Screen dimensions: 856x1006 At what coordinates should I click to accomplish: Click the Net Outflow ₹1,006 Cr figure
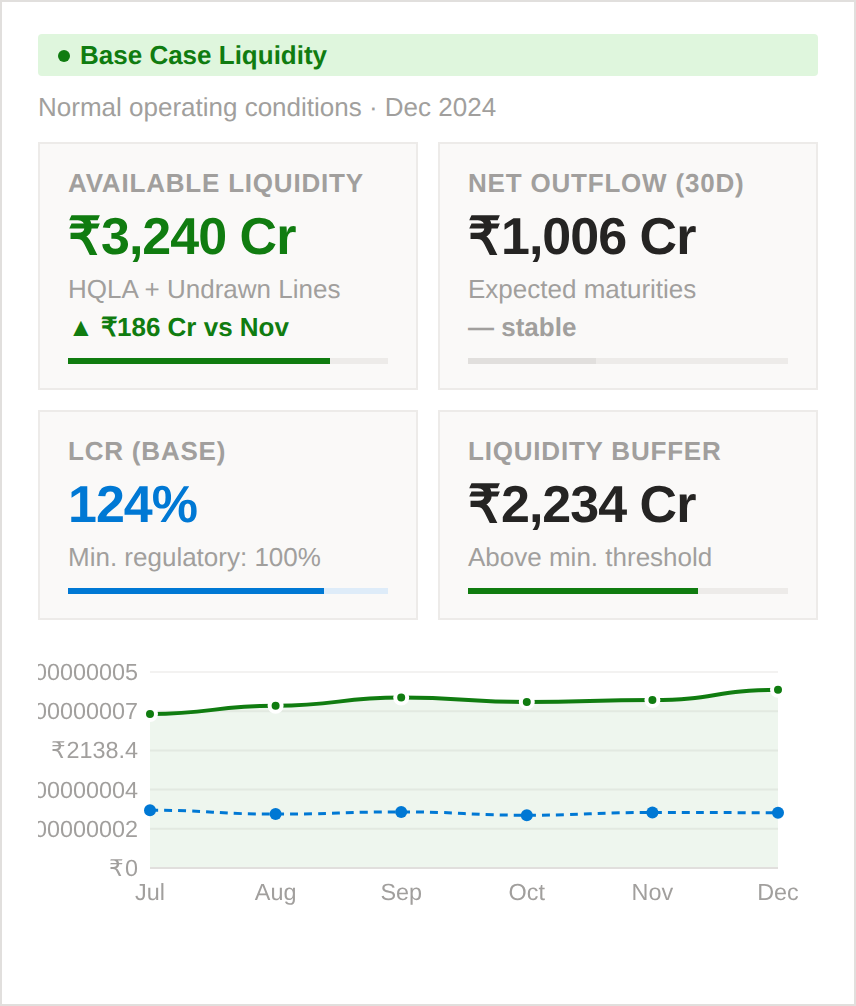582,237
